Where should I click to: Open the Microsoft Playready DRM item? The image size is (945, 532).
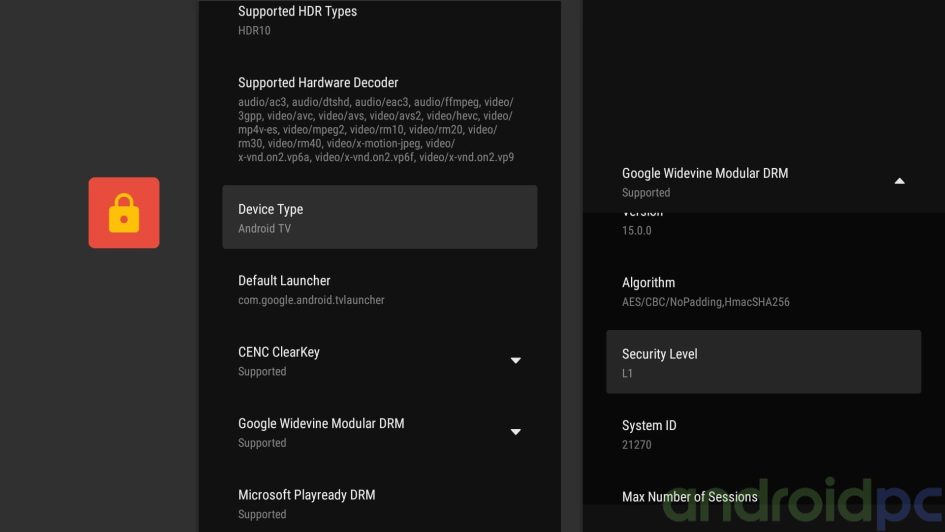point(379,503)
